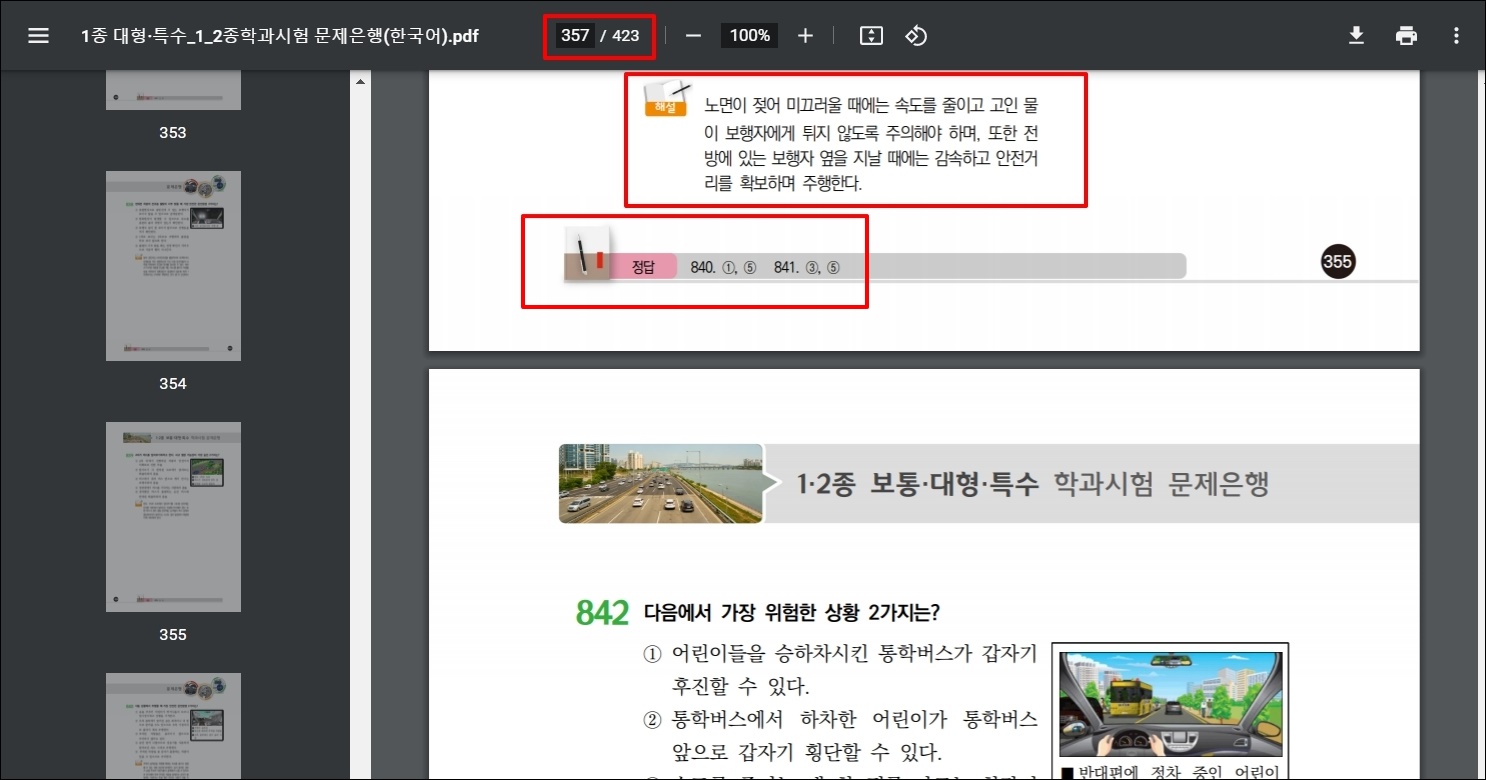Download the PDF file
The width and height of the screenshot is (1486, 780).
tap(1356, 36)
